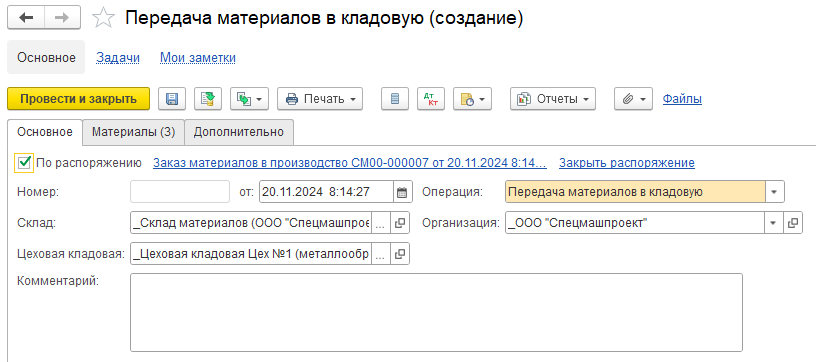Screen dimensions: 816x362
Task: Add document to favorites with the star
Action: pos(103,18)
